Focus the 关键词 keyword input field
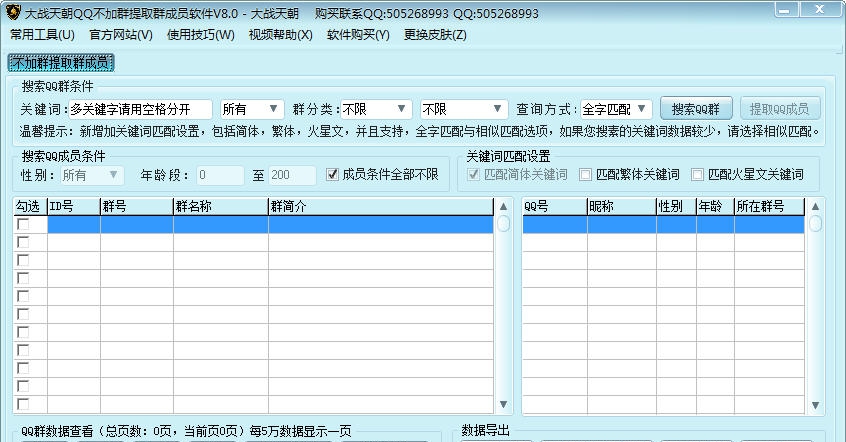846x442 pixels. point(140,110)
